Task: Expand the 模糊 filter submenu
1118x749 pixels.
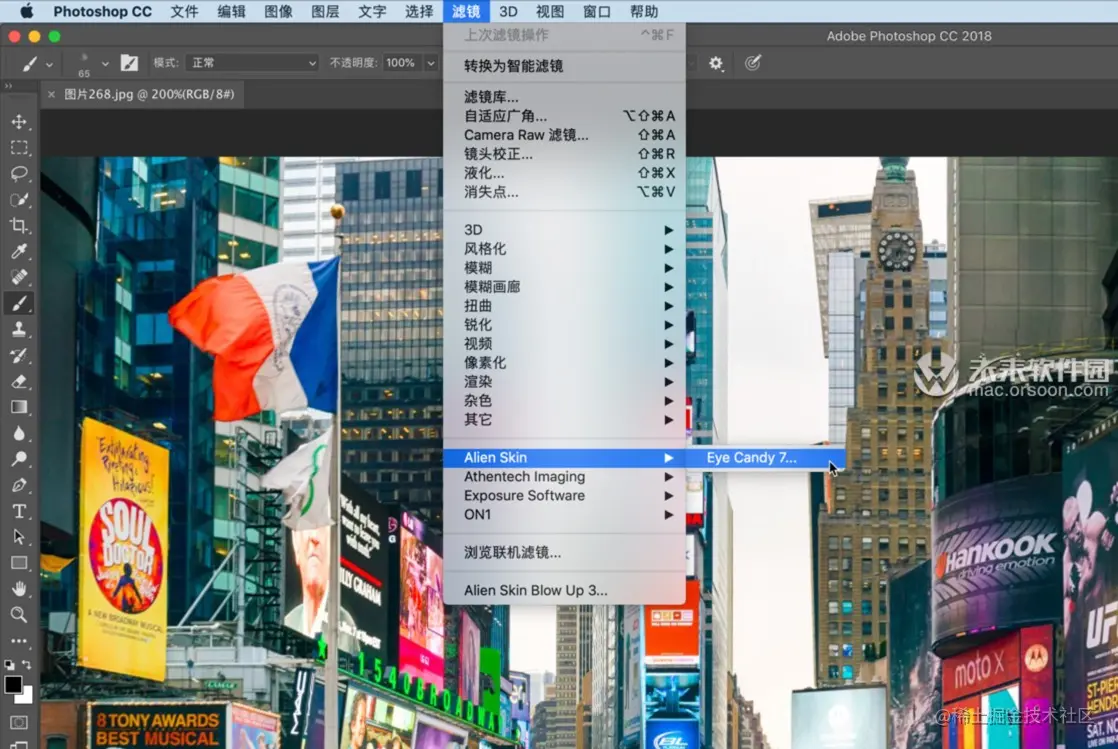Action: (564, 268)
